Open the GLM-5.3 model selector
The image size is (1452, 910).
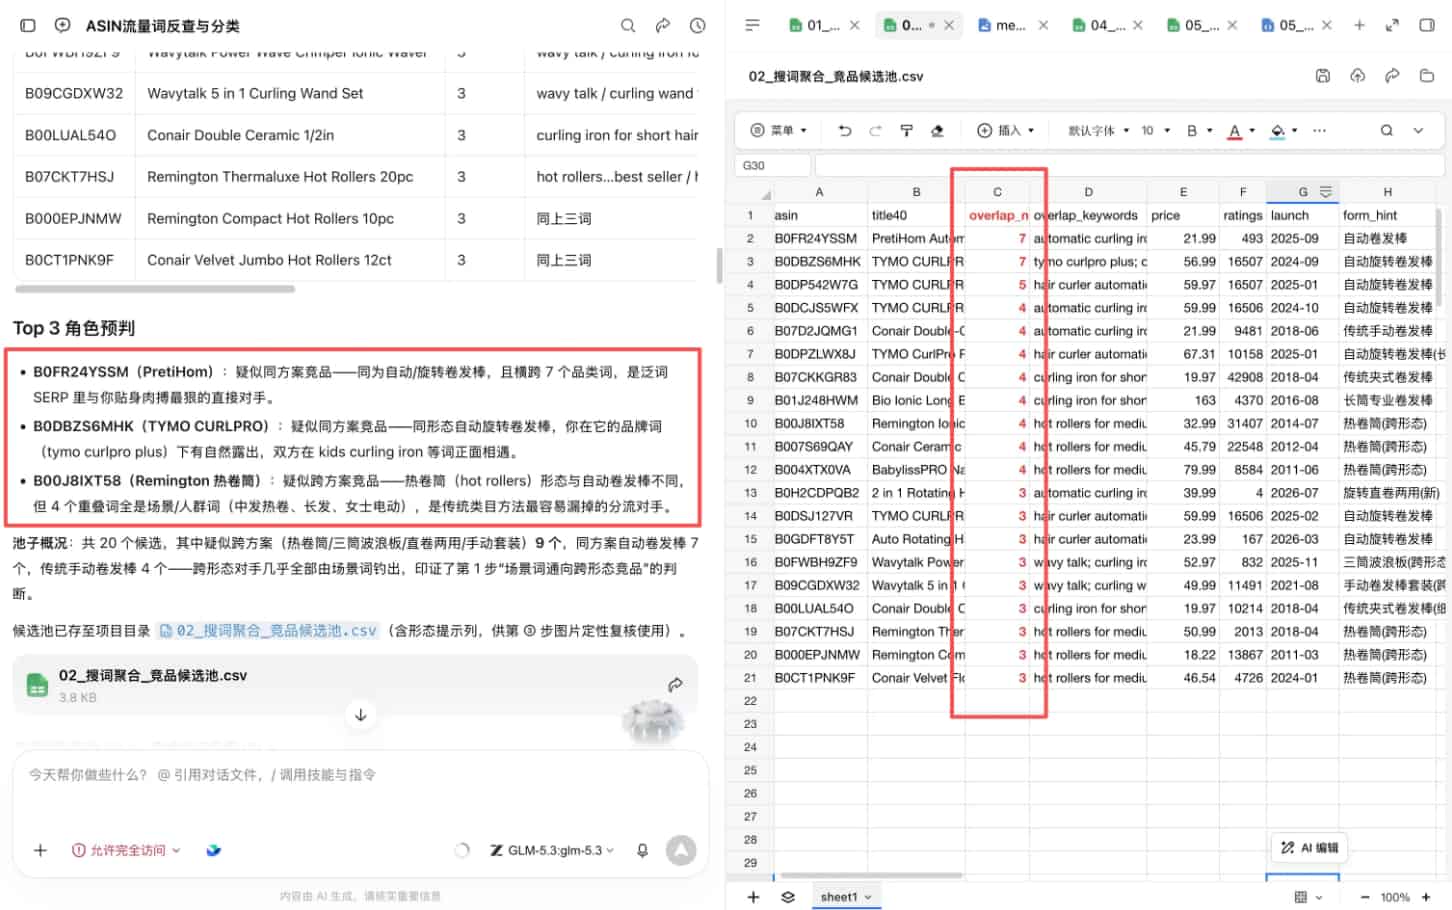click(552, 850)
